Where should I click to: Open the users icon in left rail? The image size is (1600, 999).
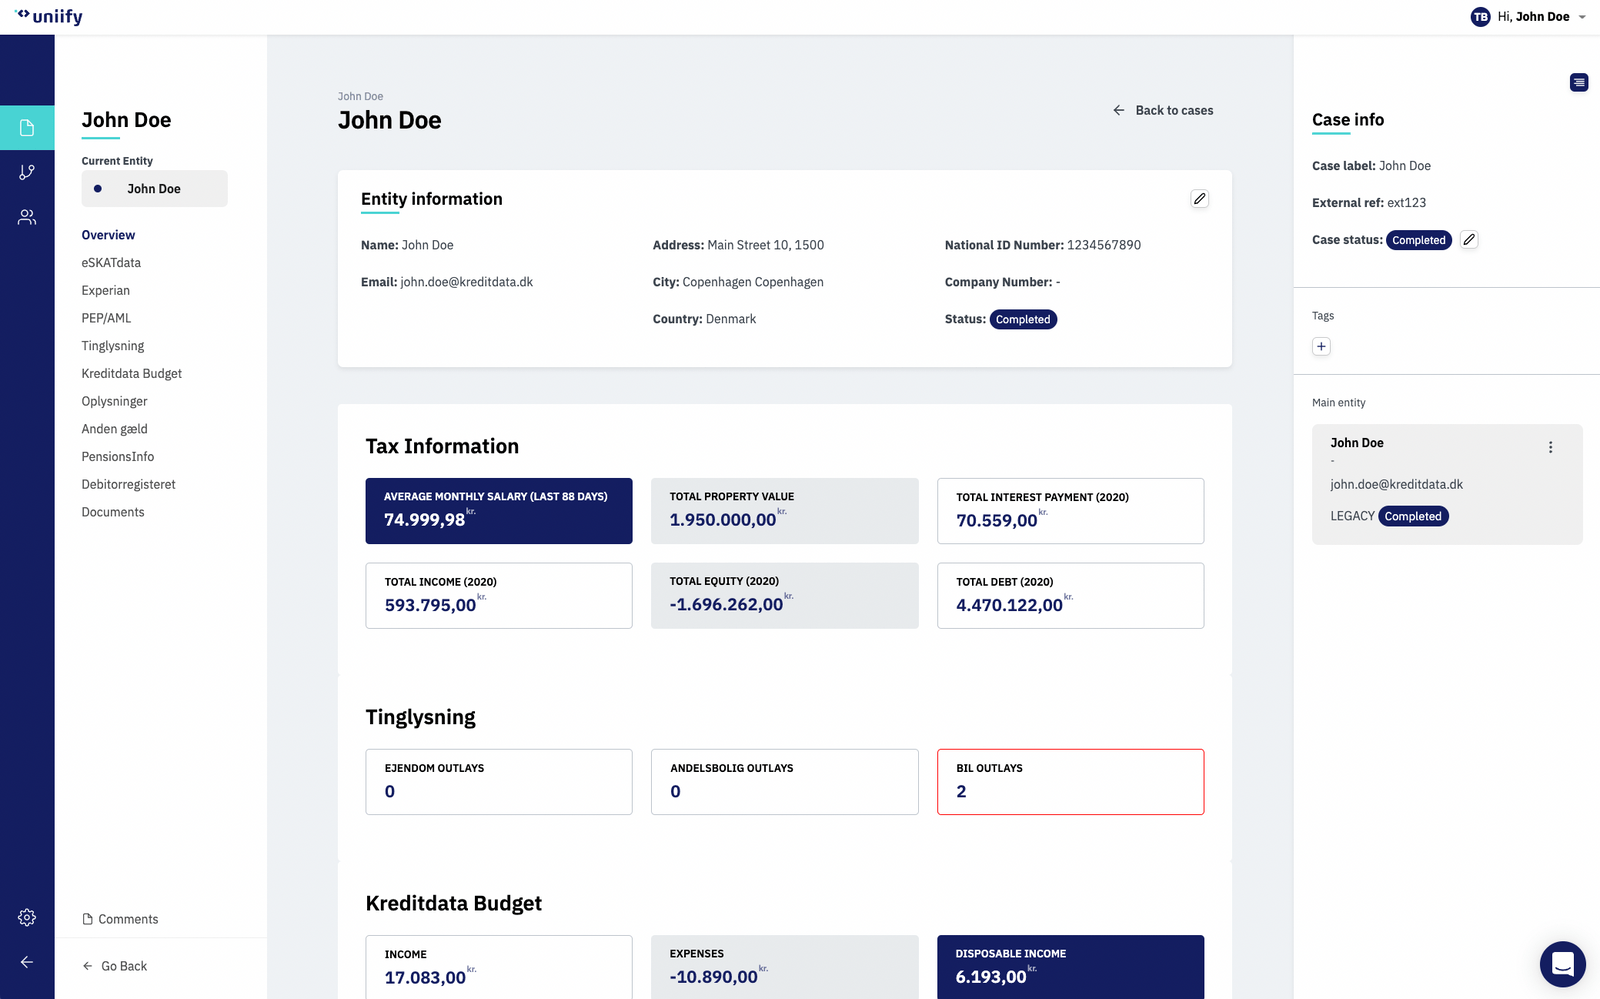pyautogui.click(x=27, y=217)
